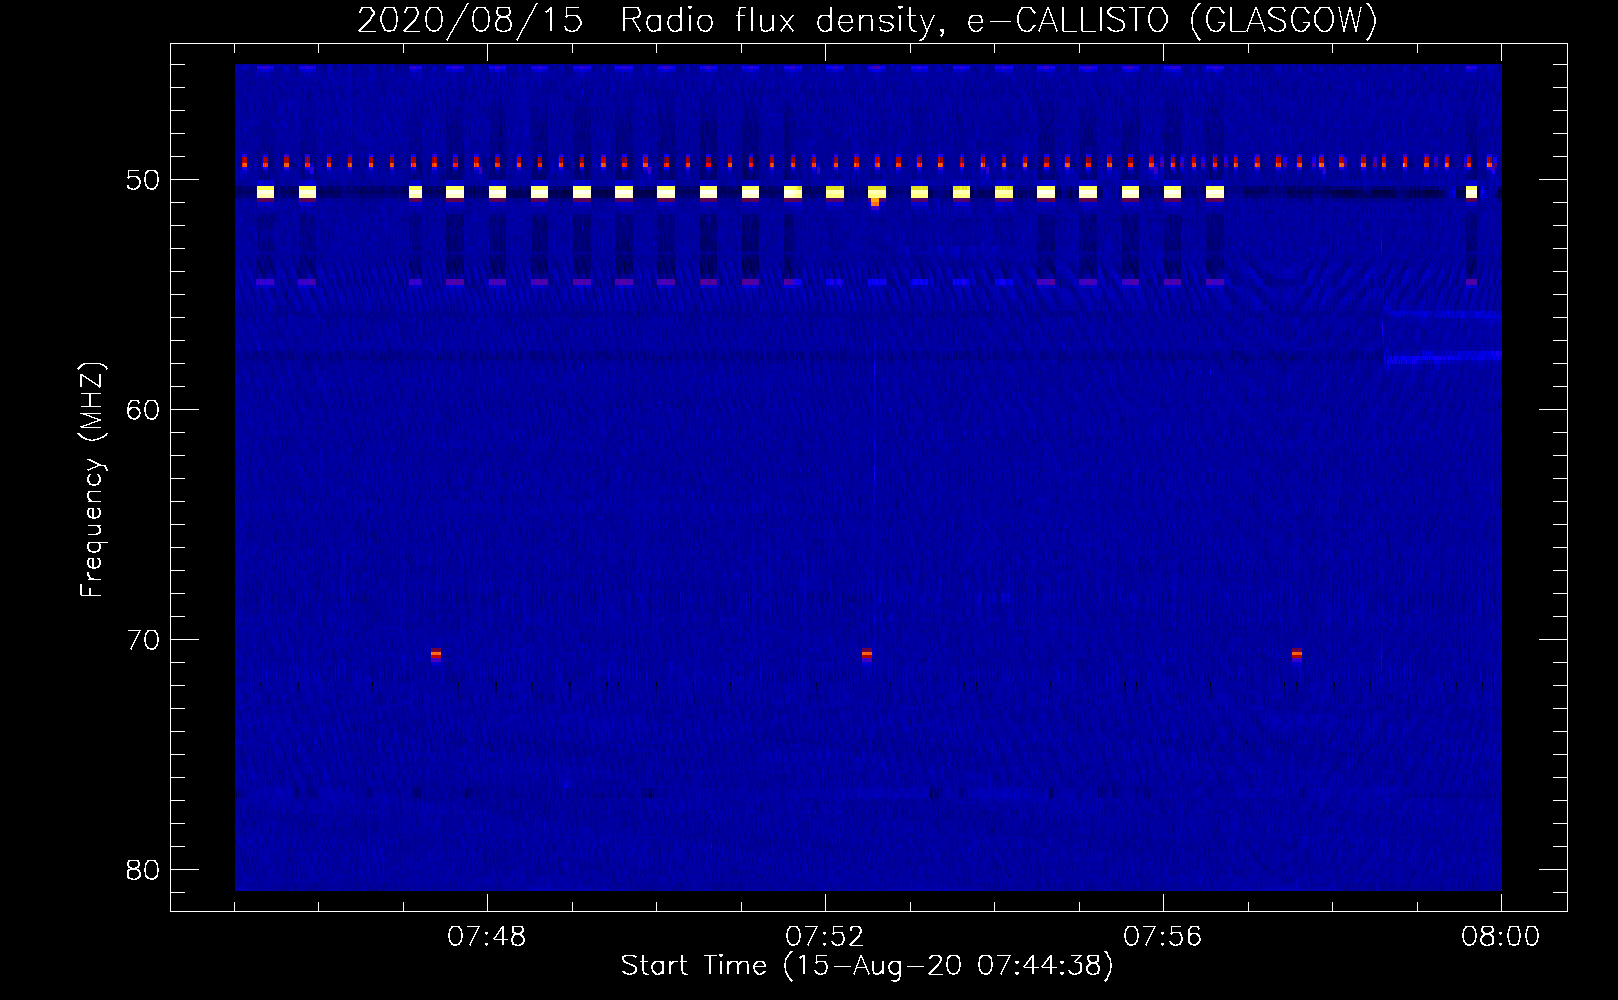The height and width of the screenshot is (1000, 1618).
Task: Click the plot title '2020/08/15 Radio flux density, e-CALLISTO (GLASGOW)'
Action: coord(867,20)
